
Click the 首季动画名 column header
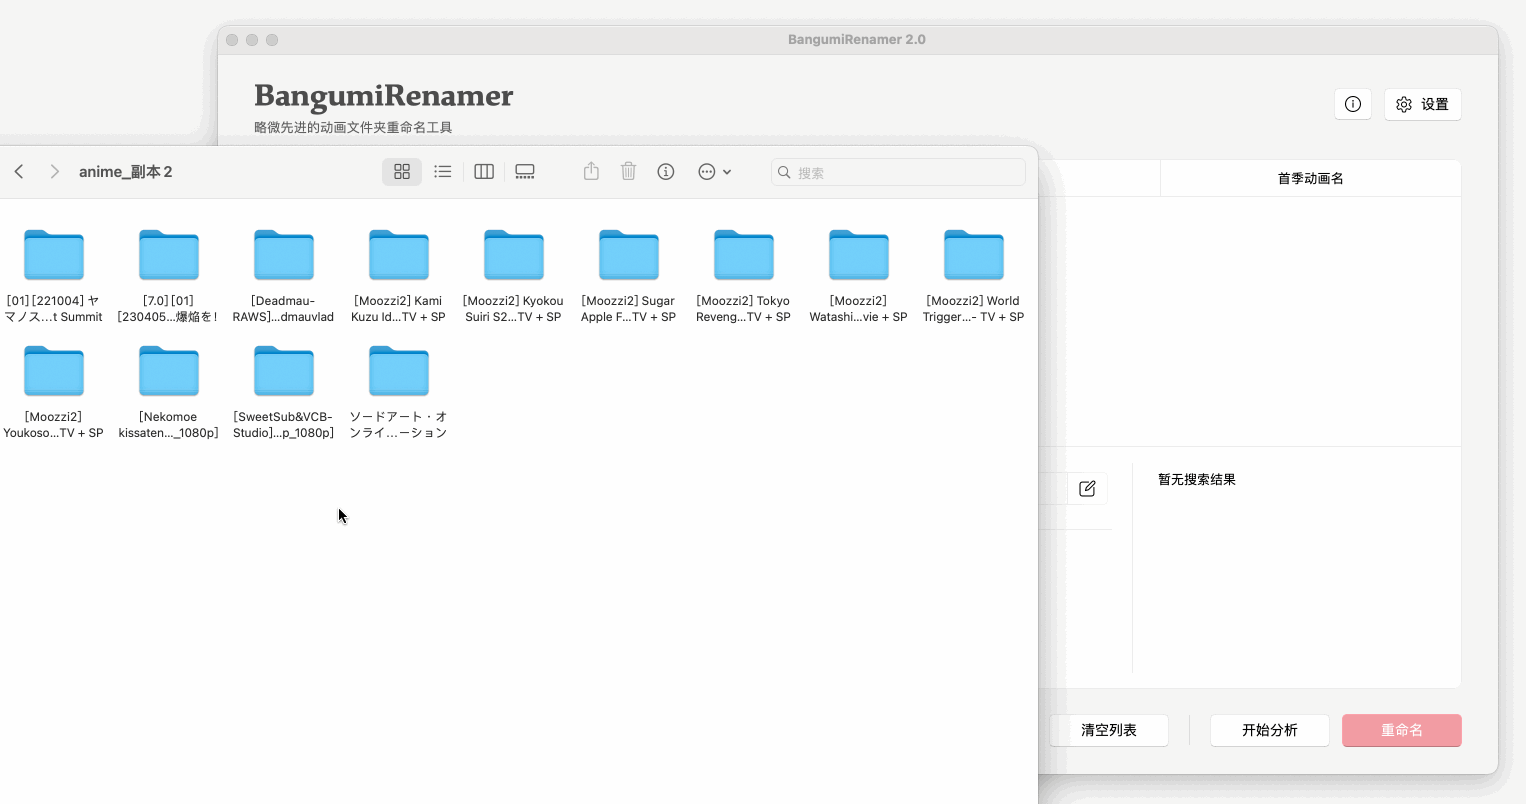coord(1311,178)
